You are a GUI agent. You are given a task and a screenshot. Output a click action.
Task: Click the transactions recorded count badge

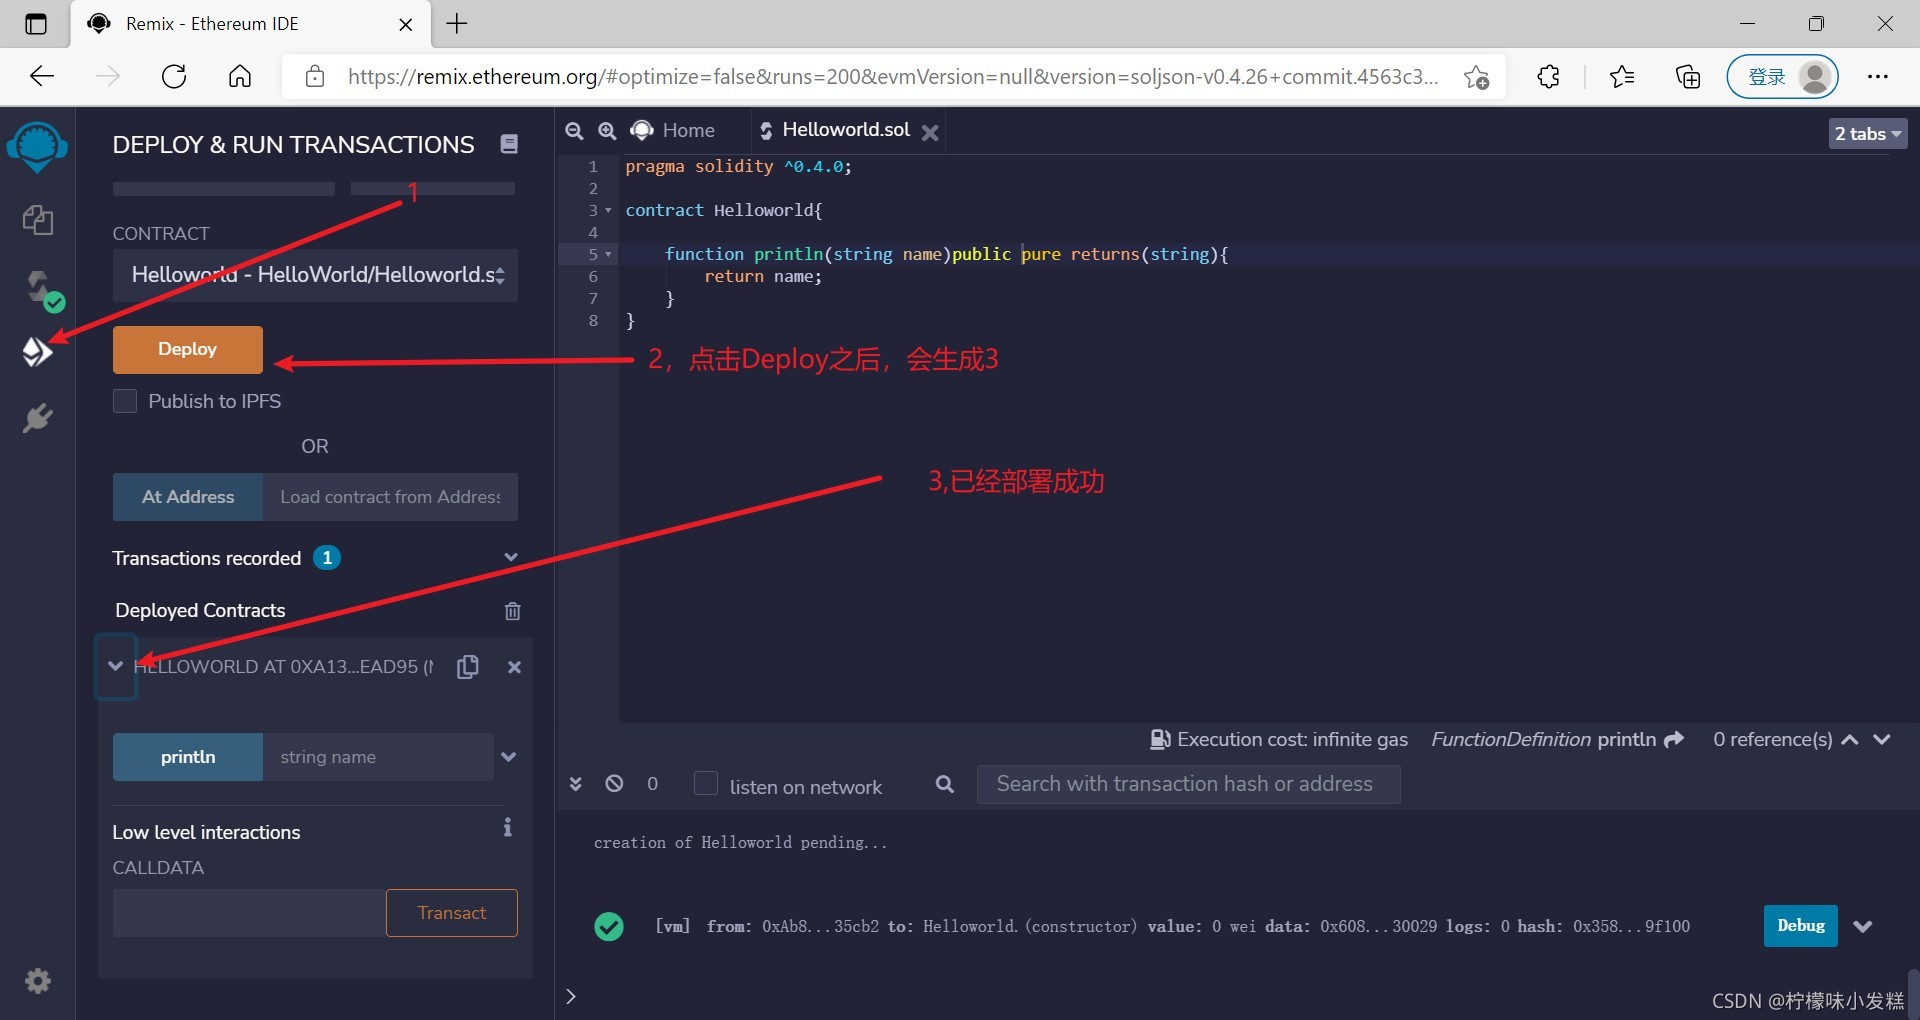tap(327, 558)
